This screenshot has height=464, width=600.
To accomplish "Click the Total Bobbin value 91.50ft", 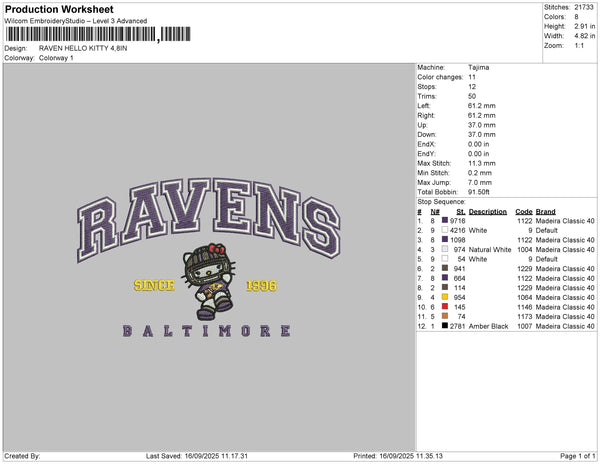I will pyautogui.click(x=478, y=192).
